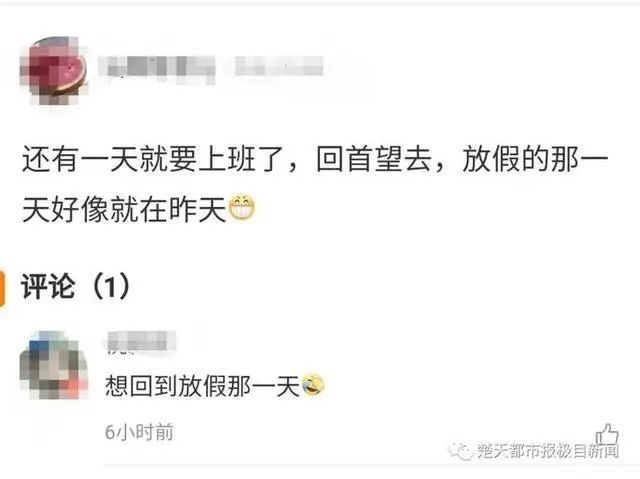640x479 pixels.
Task: Click the blurred info right of poster's name
Action: pyautogui.click(x=279, y=66)
